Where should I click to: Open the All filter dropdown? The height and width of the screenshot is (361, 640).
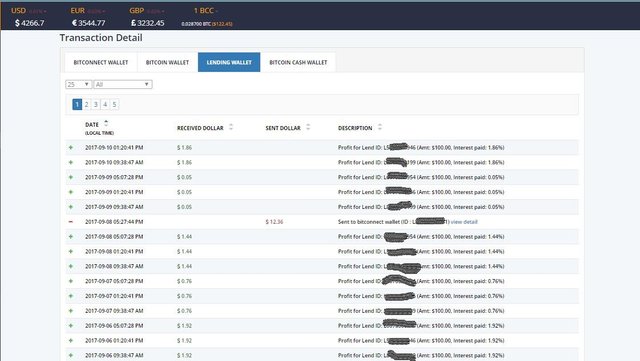[122, 84]
